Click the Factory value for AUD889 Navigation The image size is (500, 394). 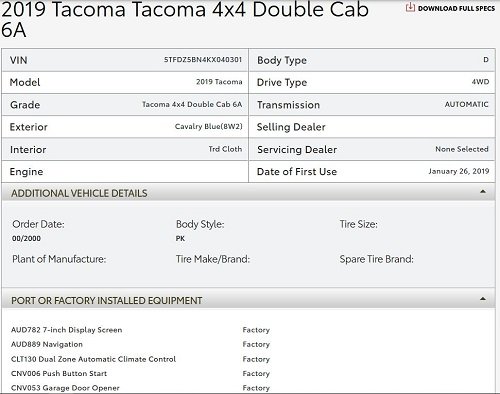[256, 344]
